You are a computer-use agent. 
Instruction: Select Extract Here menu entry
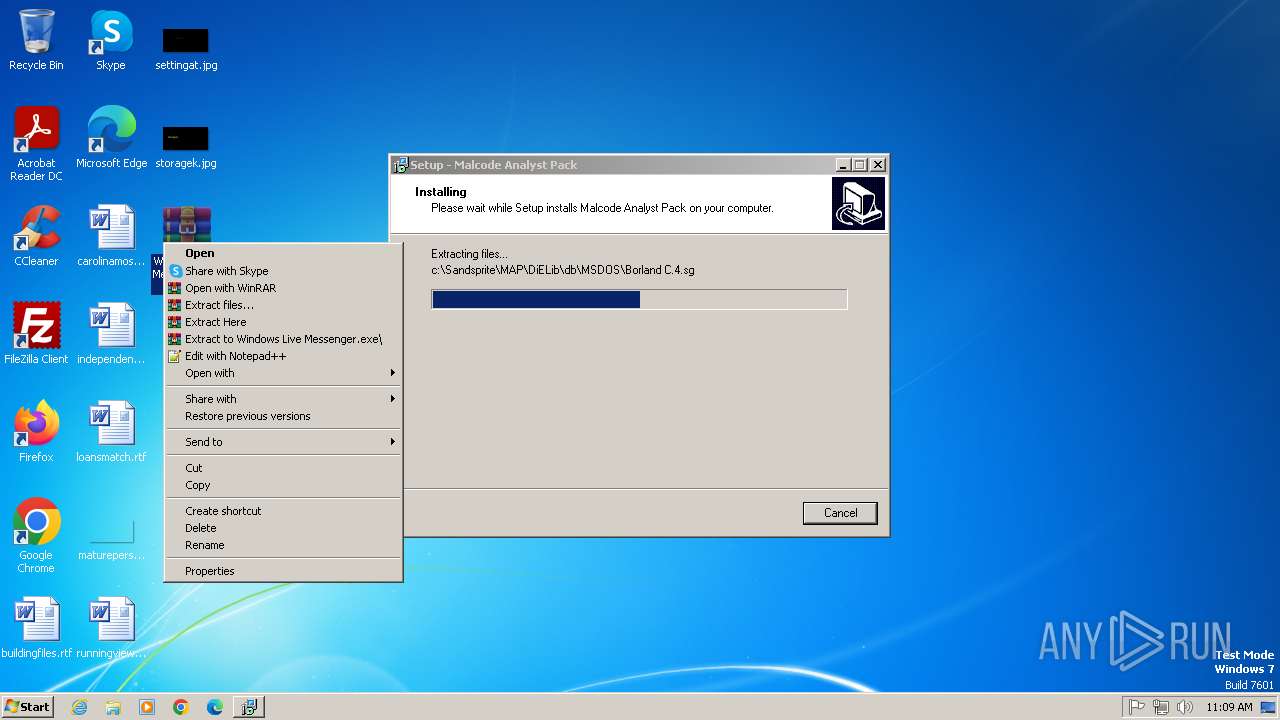tap(283, 322)
